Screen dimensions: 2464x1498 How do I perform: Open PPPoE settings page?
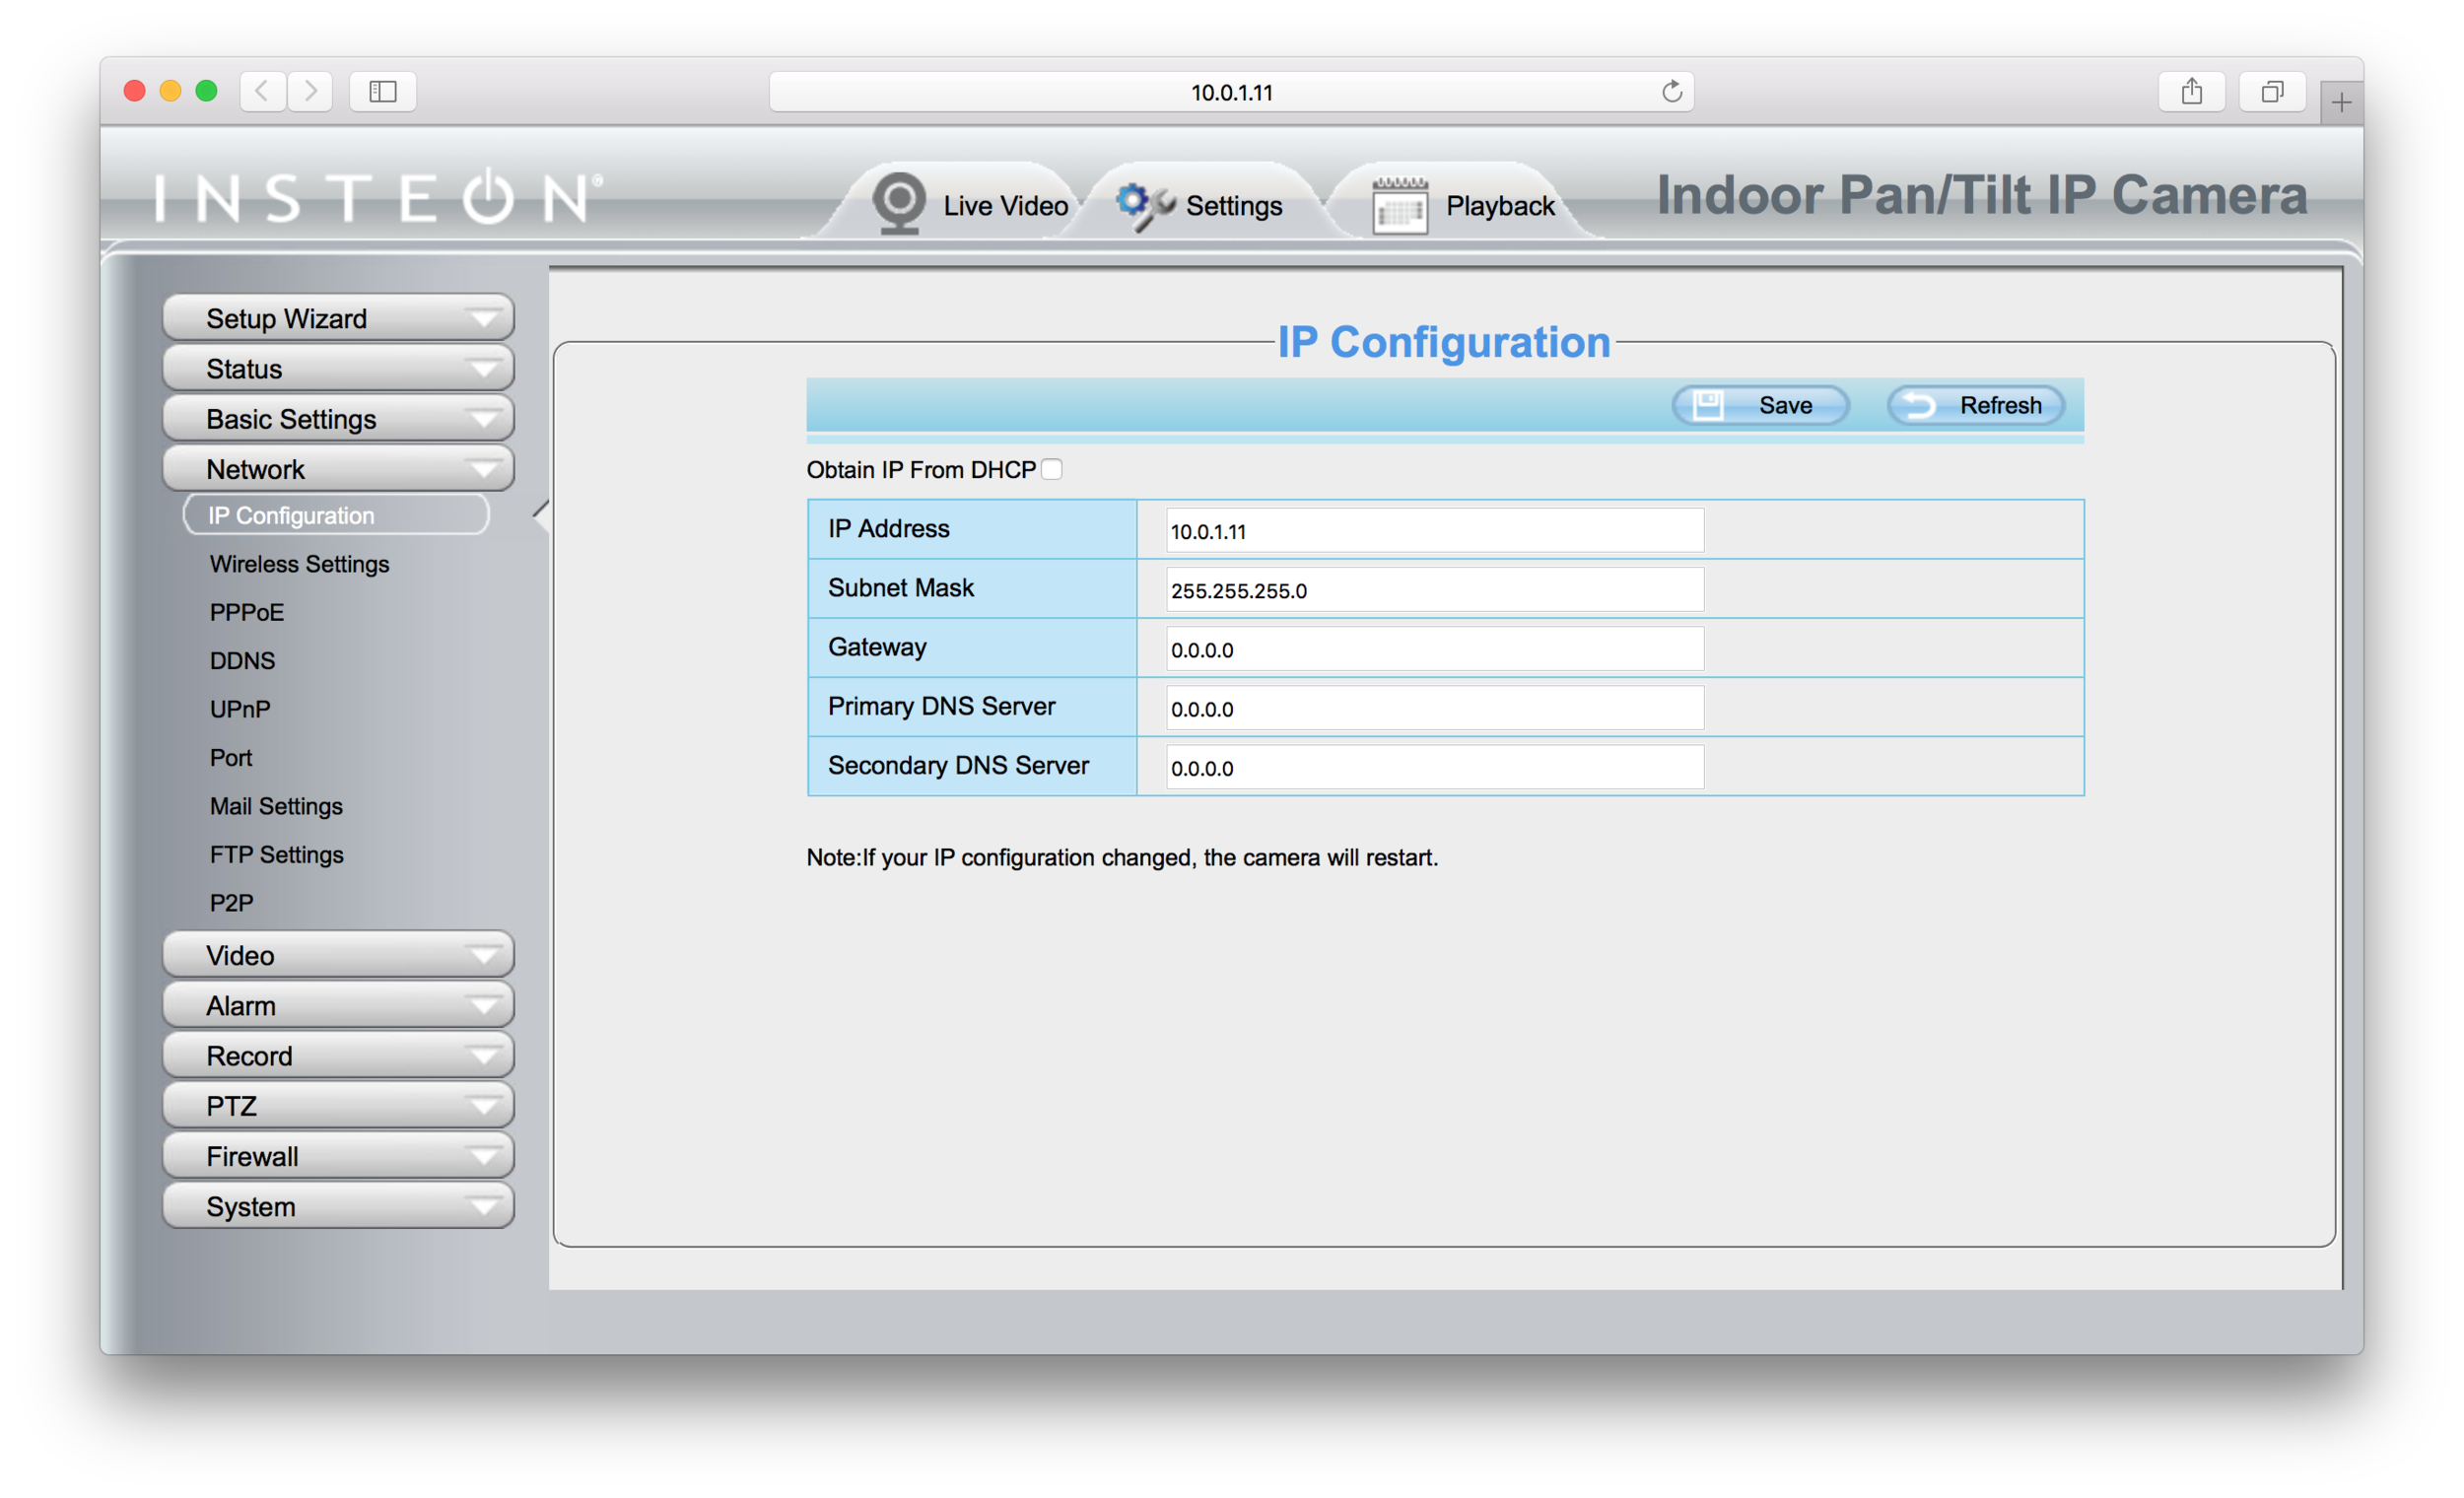tap(247, 612)
